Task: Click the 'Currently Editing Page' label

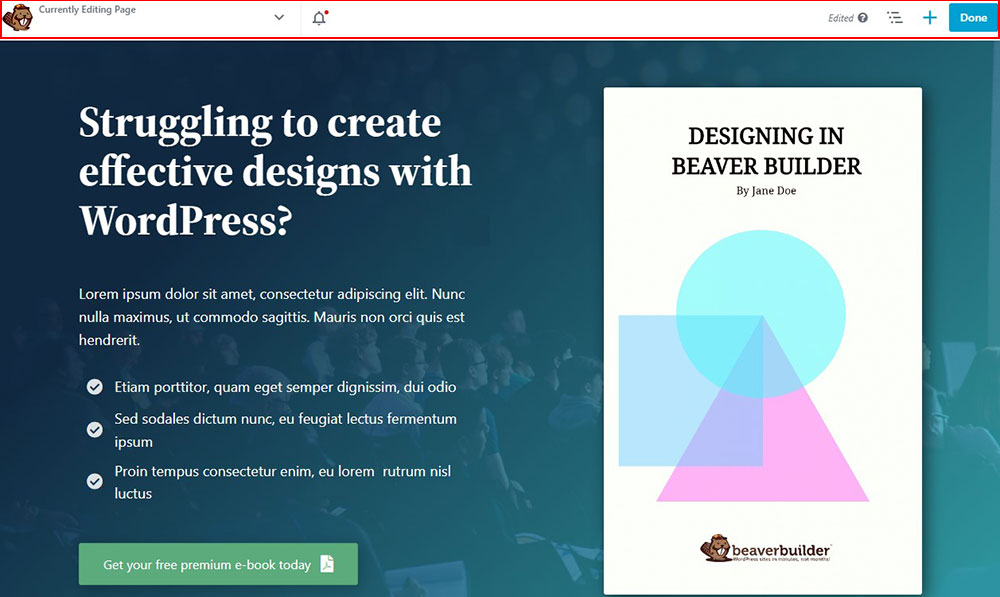Action: point(87,10)
